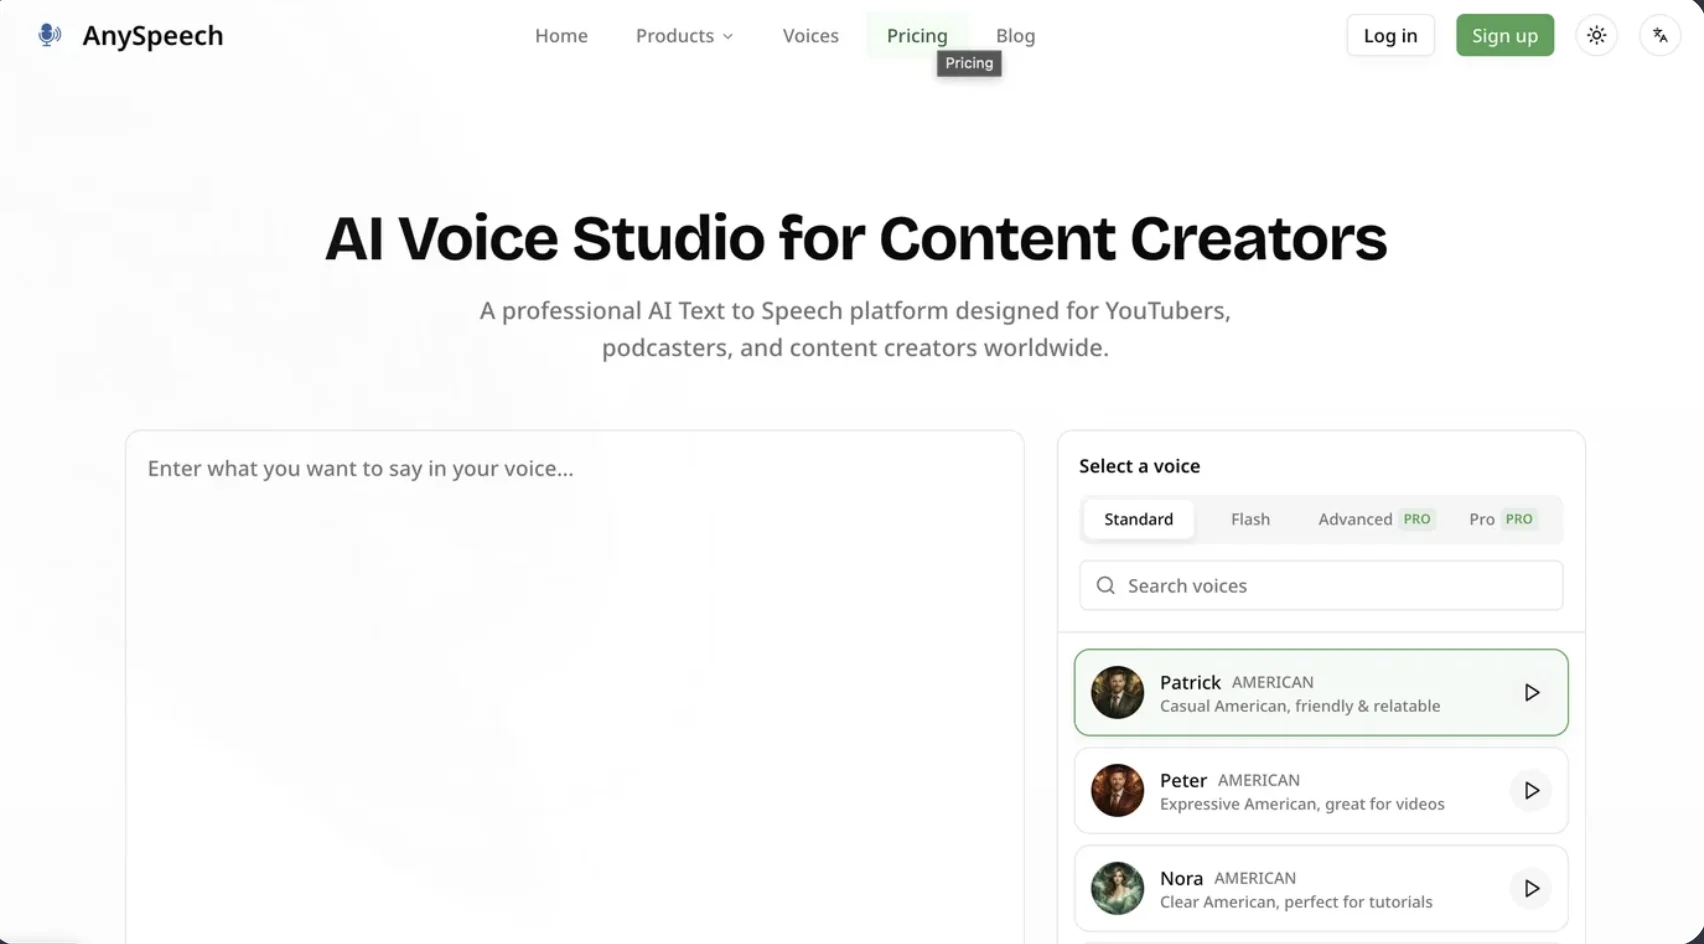Open the Voices page from navigation
The height and width of the screenshot is (944, 1704).
pos(810,36)
